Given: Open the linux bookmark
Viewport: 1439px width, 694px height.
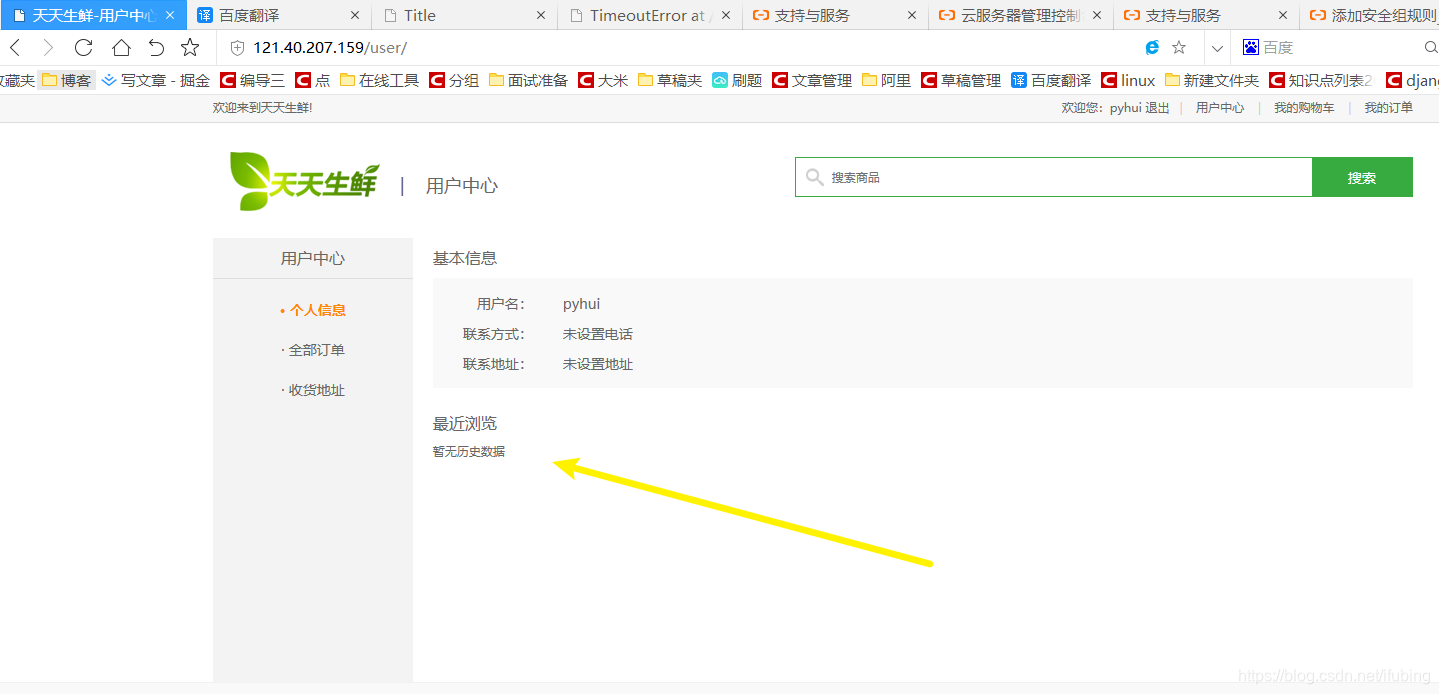Looking at the screenshot, I should (x=1128, y=80).
